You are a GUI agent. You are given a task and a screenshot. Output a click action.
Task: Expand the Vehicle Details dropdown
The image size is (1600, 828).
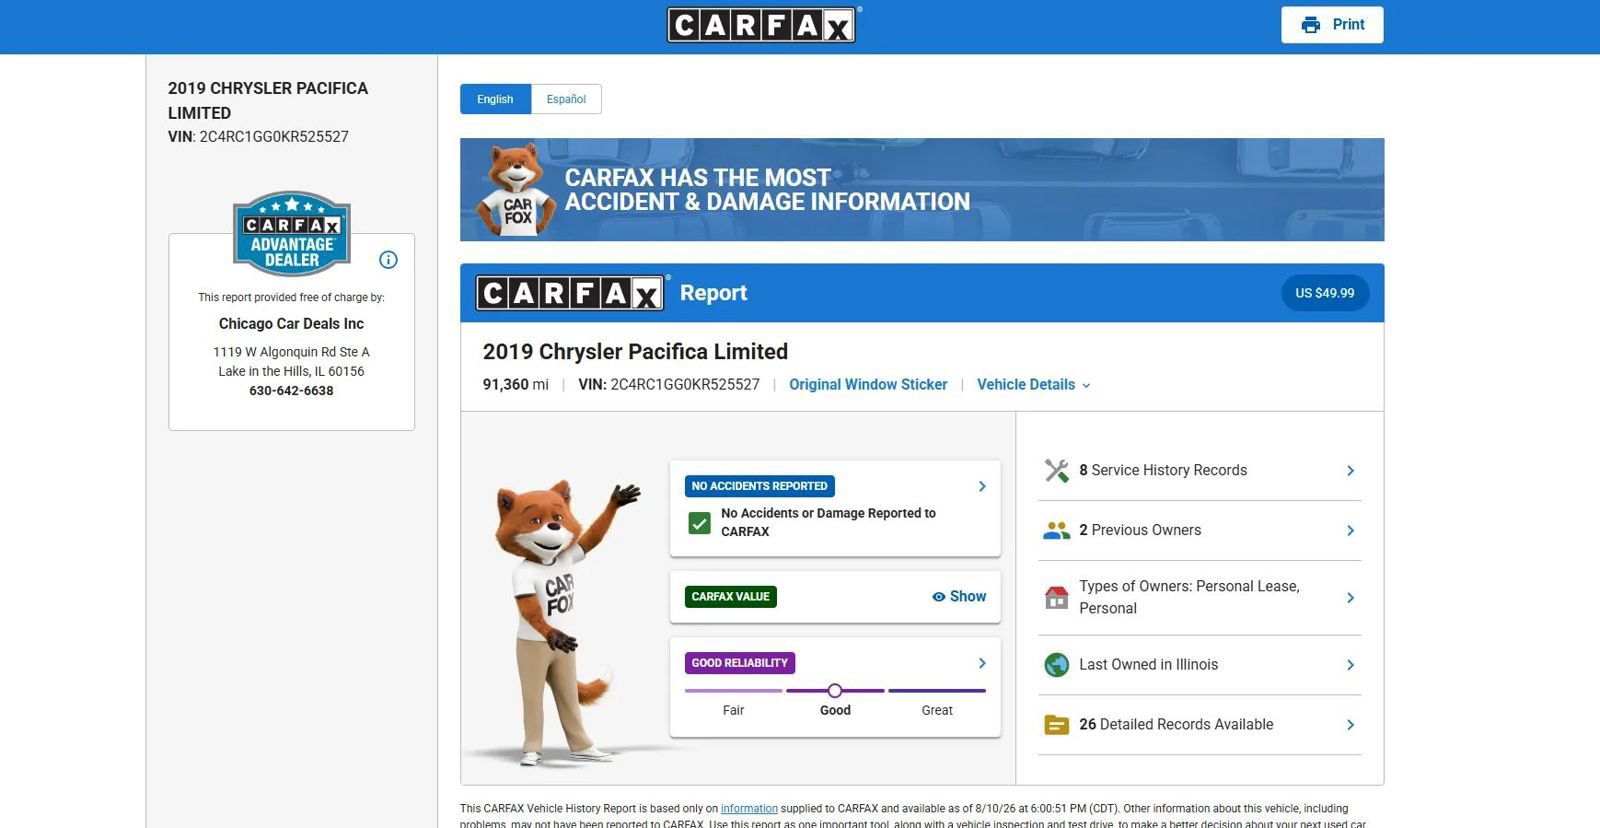coord(1034,385)
